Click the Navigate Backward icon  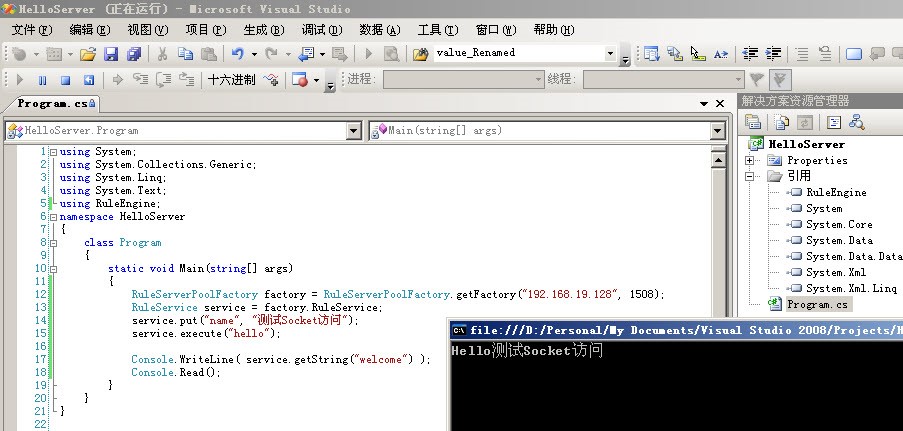tap(306, 54)
